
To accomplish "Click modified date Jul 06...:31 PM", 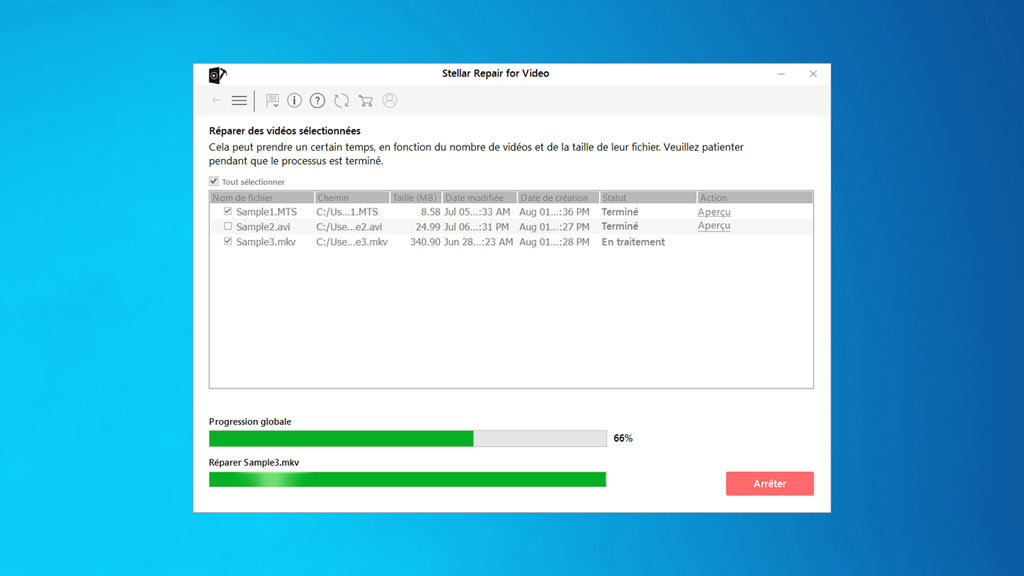I will (x=477, y=227).
